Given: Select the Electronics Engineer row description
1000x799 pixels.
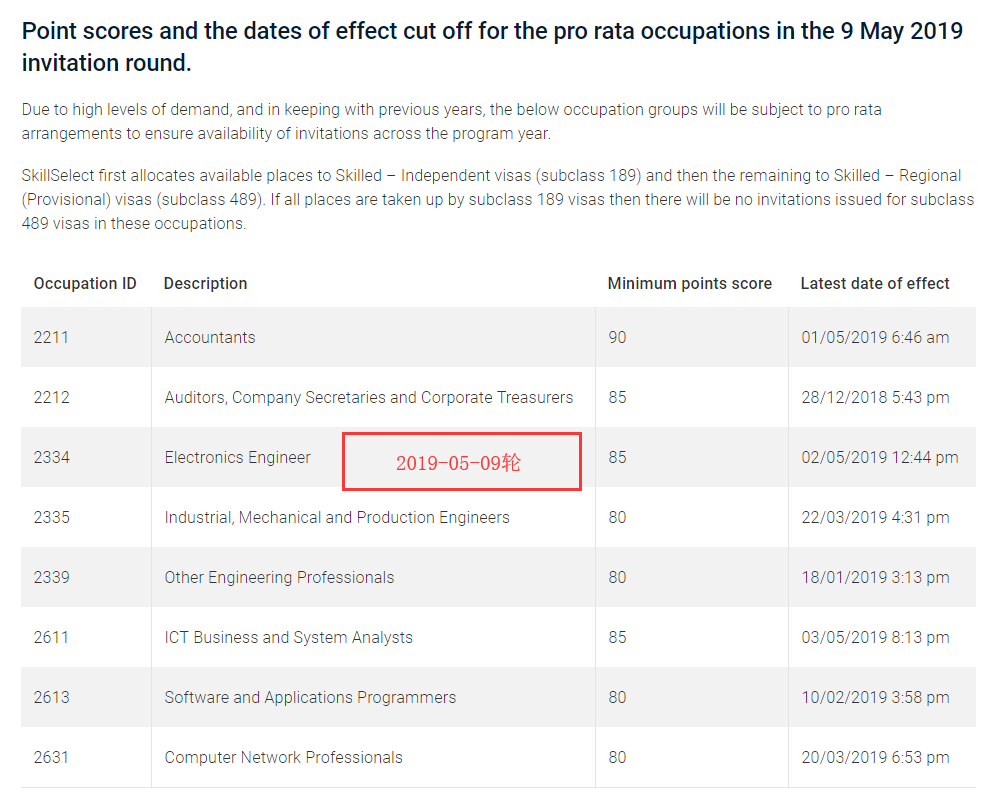Looking at the screenshot, I should click(238, 458).
